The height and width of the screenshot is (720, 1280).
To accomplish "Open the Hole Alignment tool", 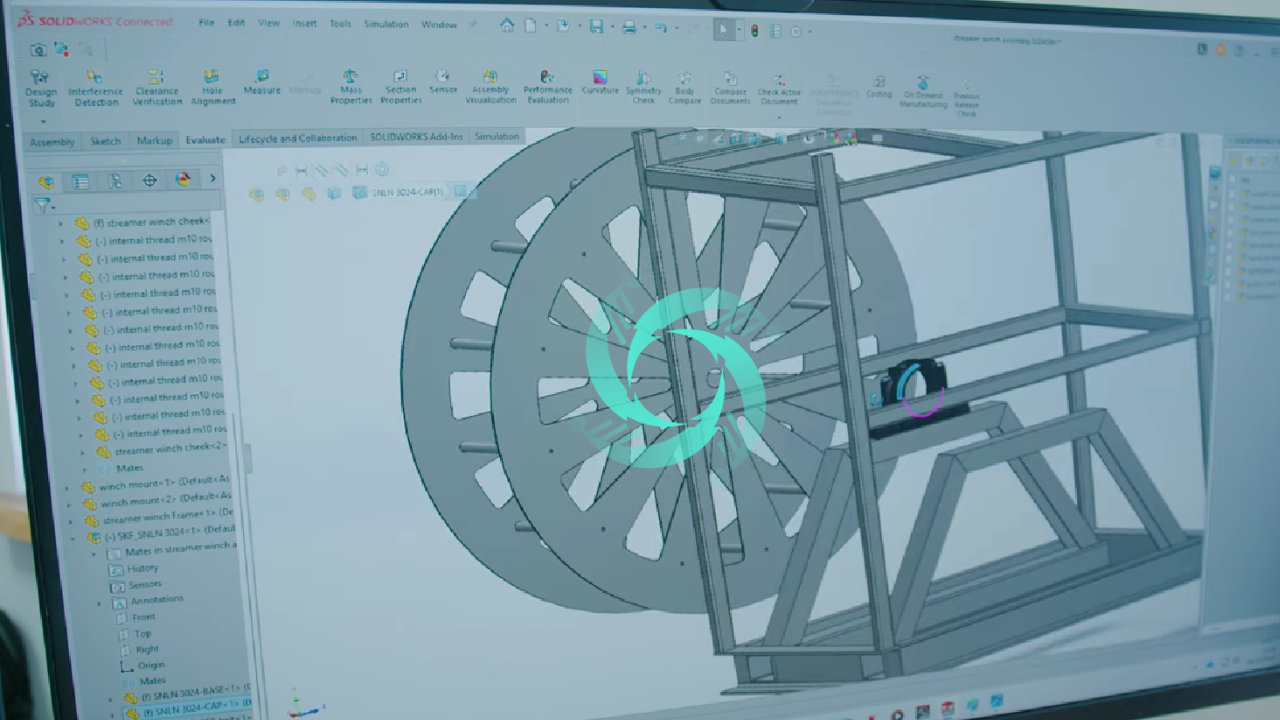I will point(212,88).
